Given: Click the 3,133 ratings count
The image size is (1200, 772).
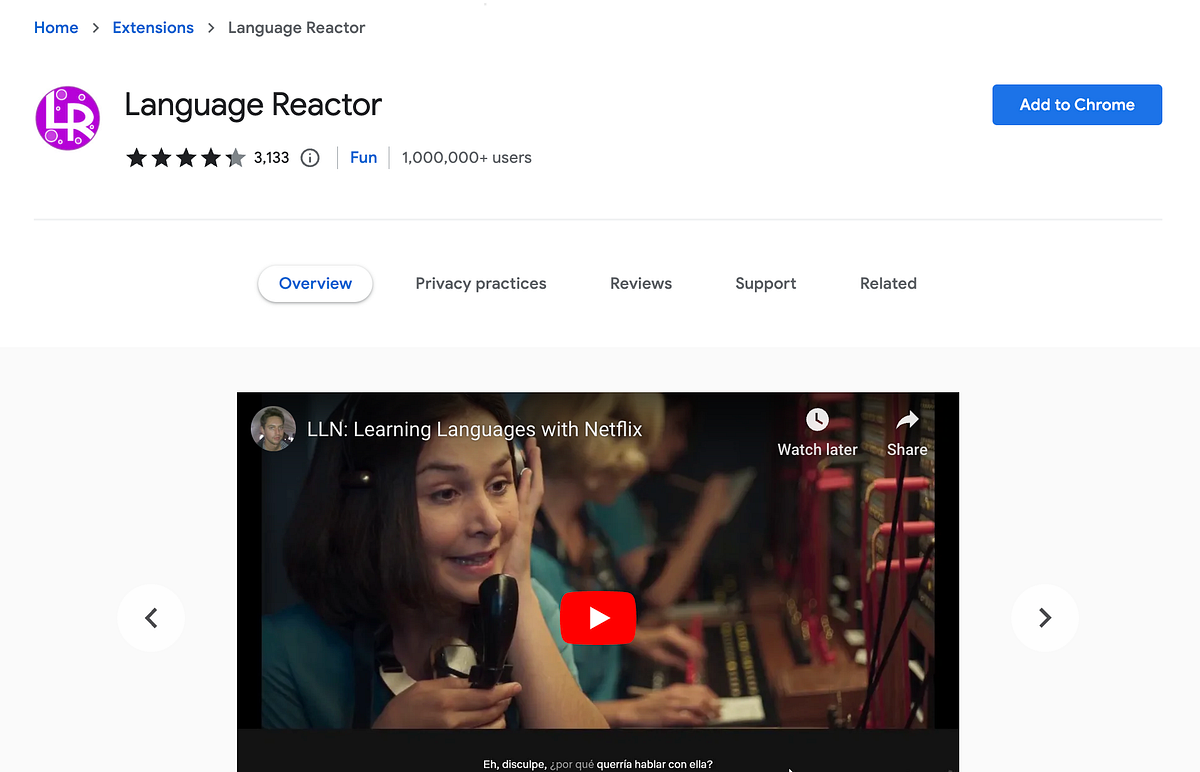Looking at the screenshot, I should pos(271,157).
